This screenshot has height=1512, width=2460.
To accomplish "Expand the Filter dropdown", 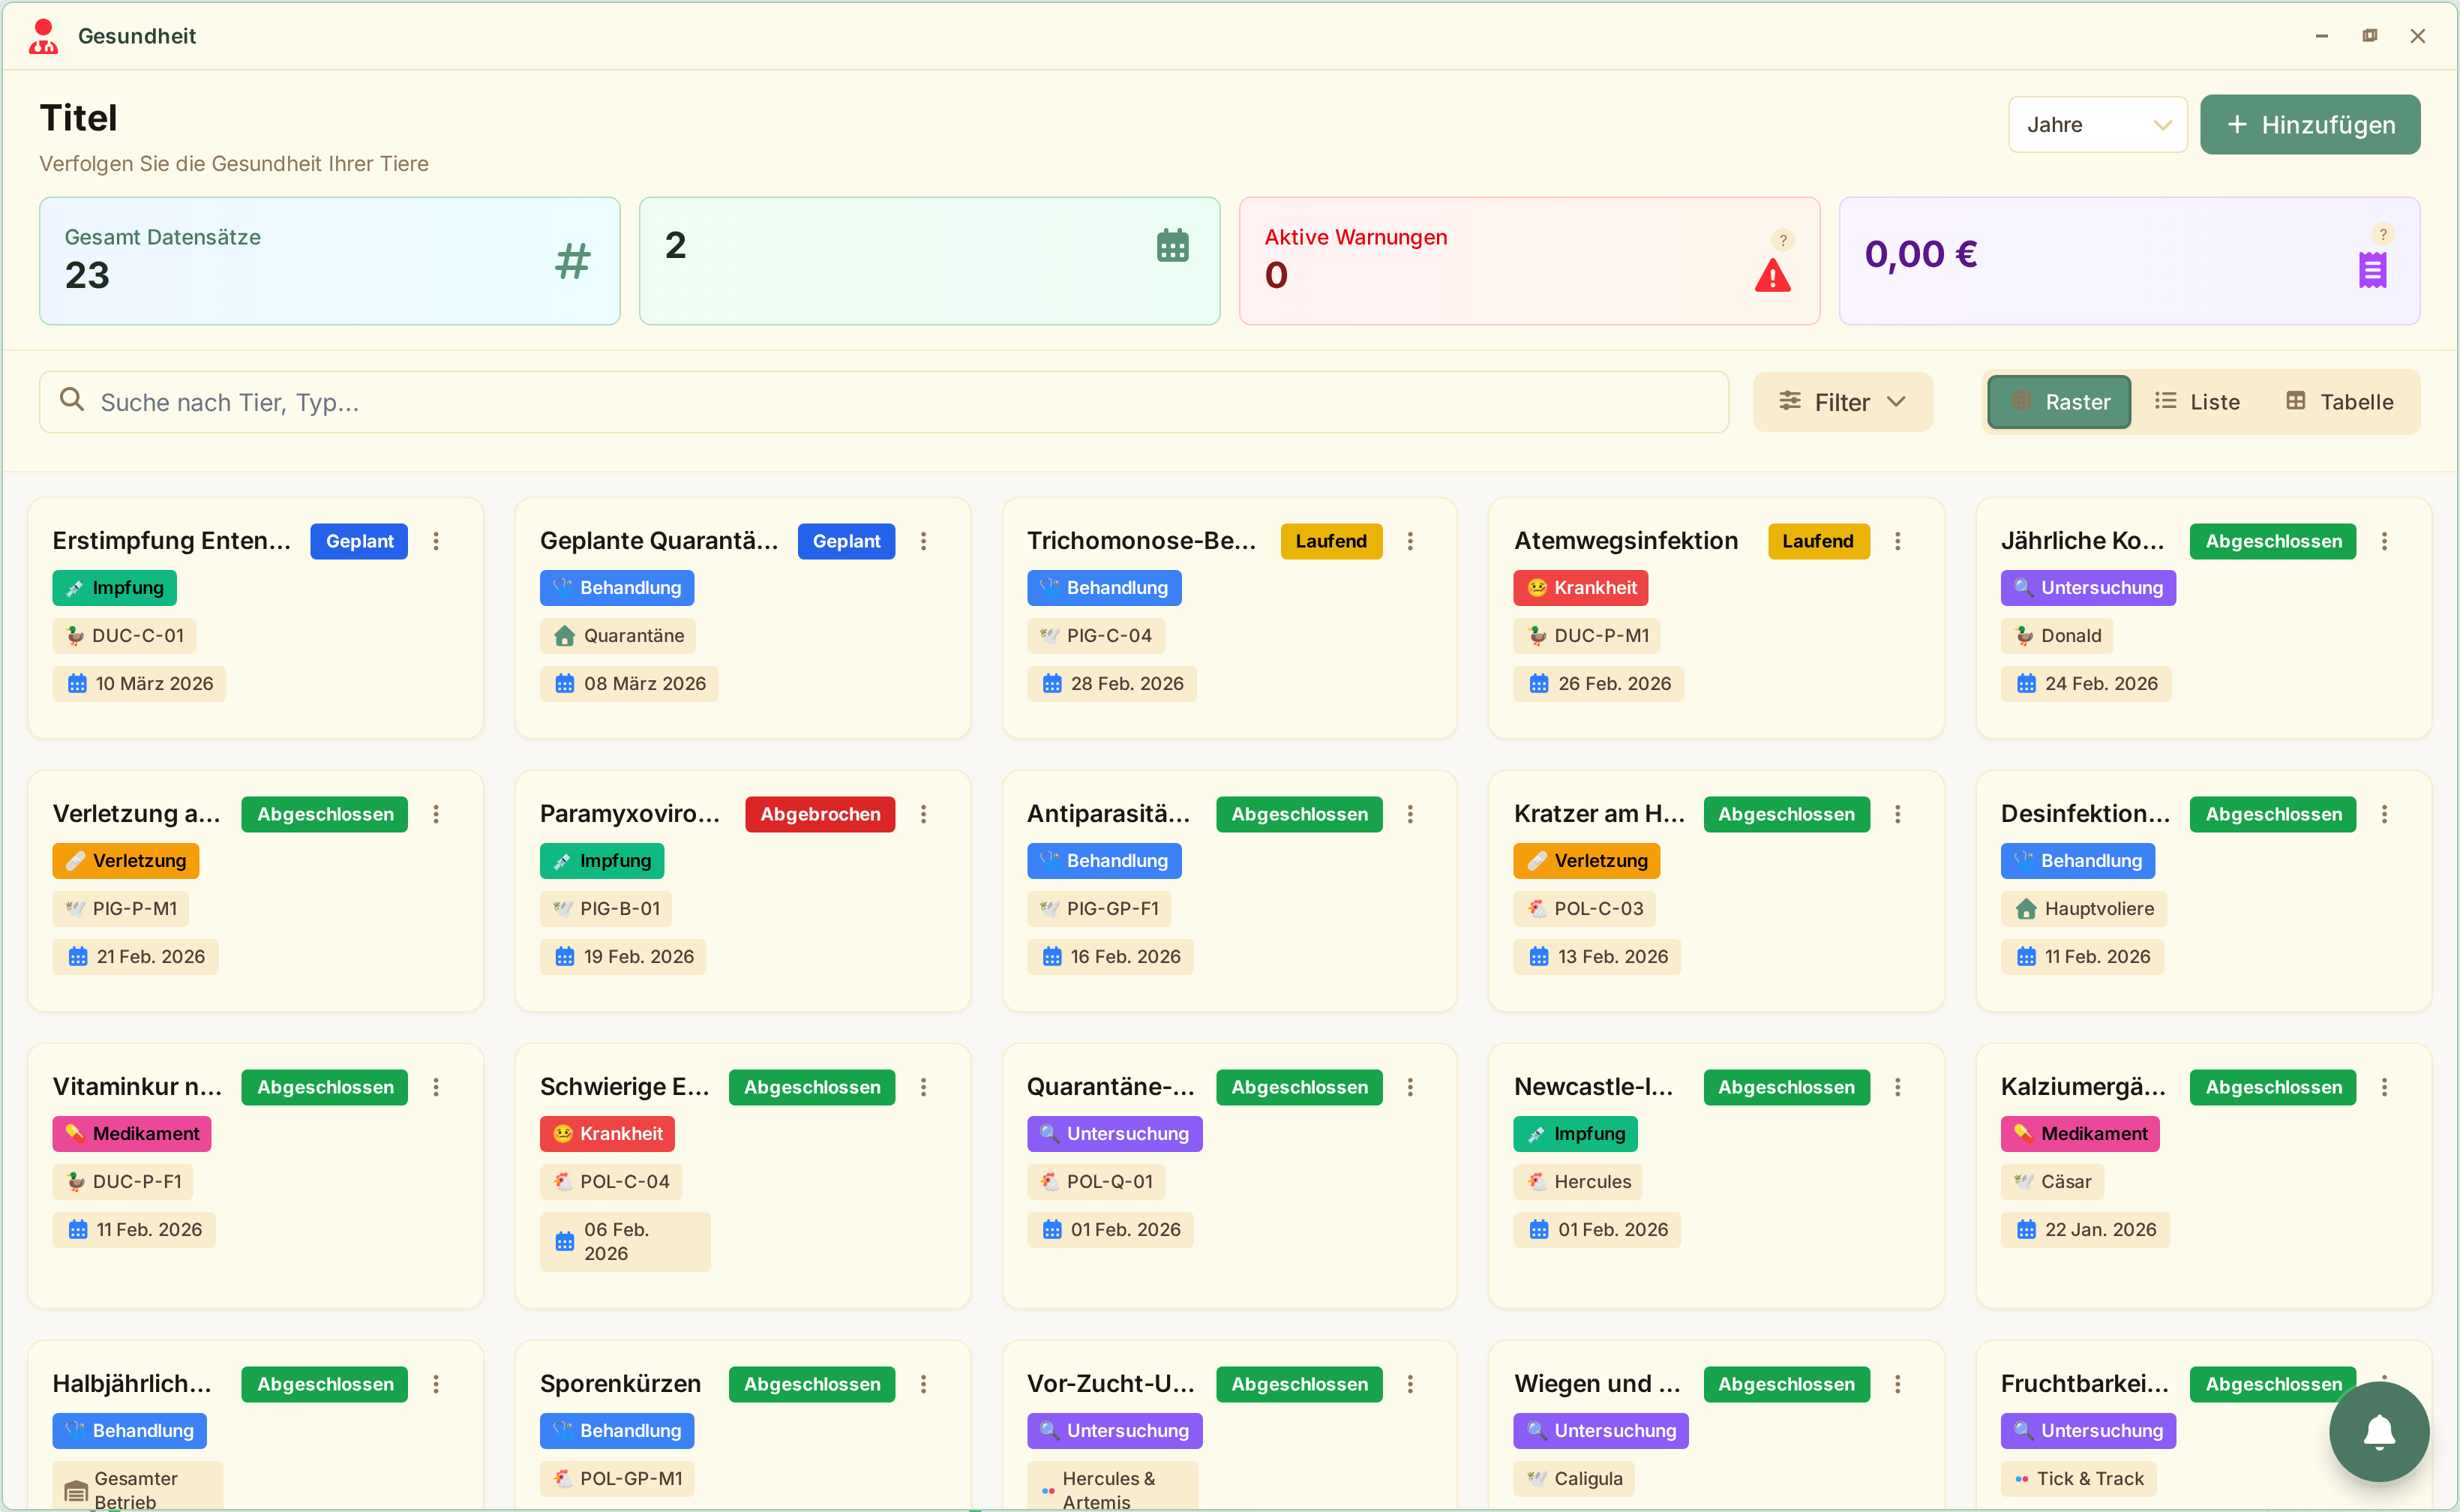I will 1842,402.
